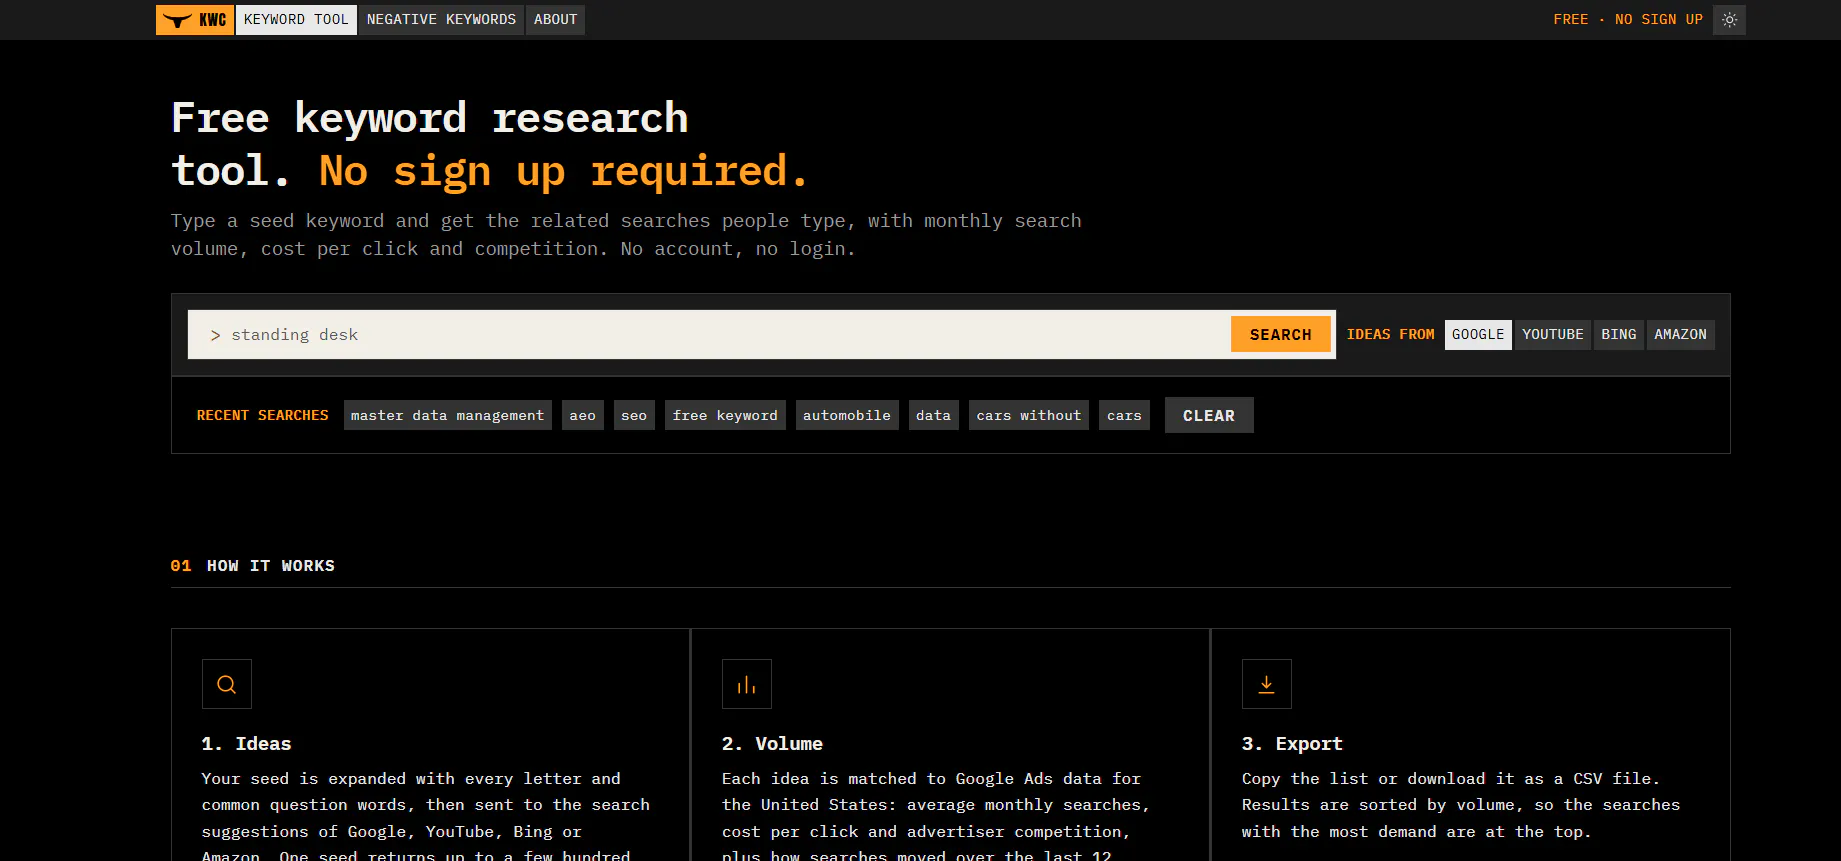Pick recent search 'seo'
Viewport: 1841px width, 861px height.
[x=634, y=415]
